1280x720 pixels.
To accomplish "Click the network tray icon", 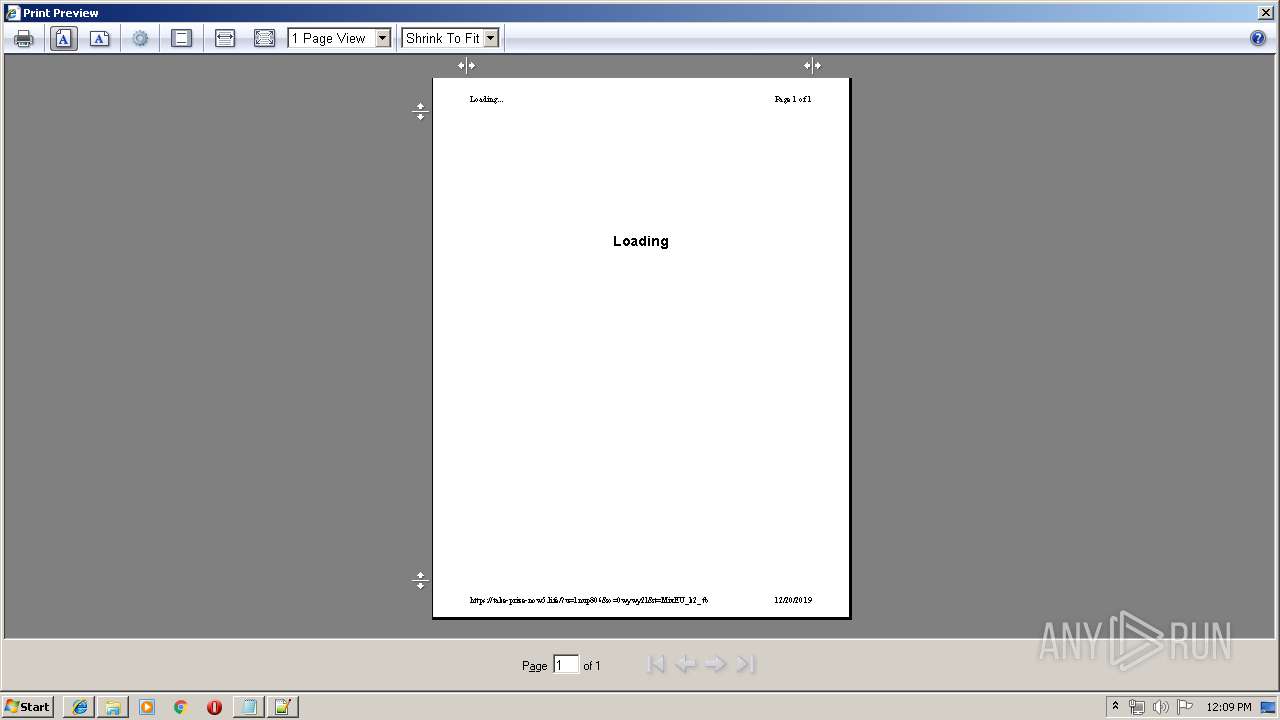I will (x=1137, y=707).
